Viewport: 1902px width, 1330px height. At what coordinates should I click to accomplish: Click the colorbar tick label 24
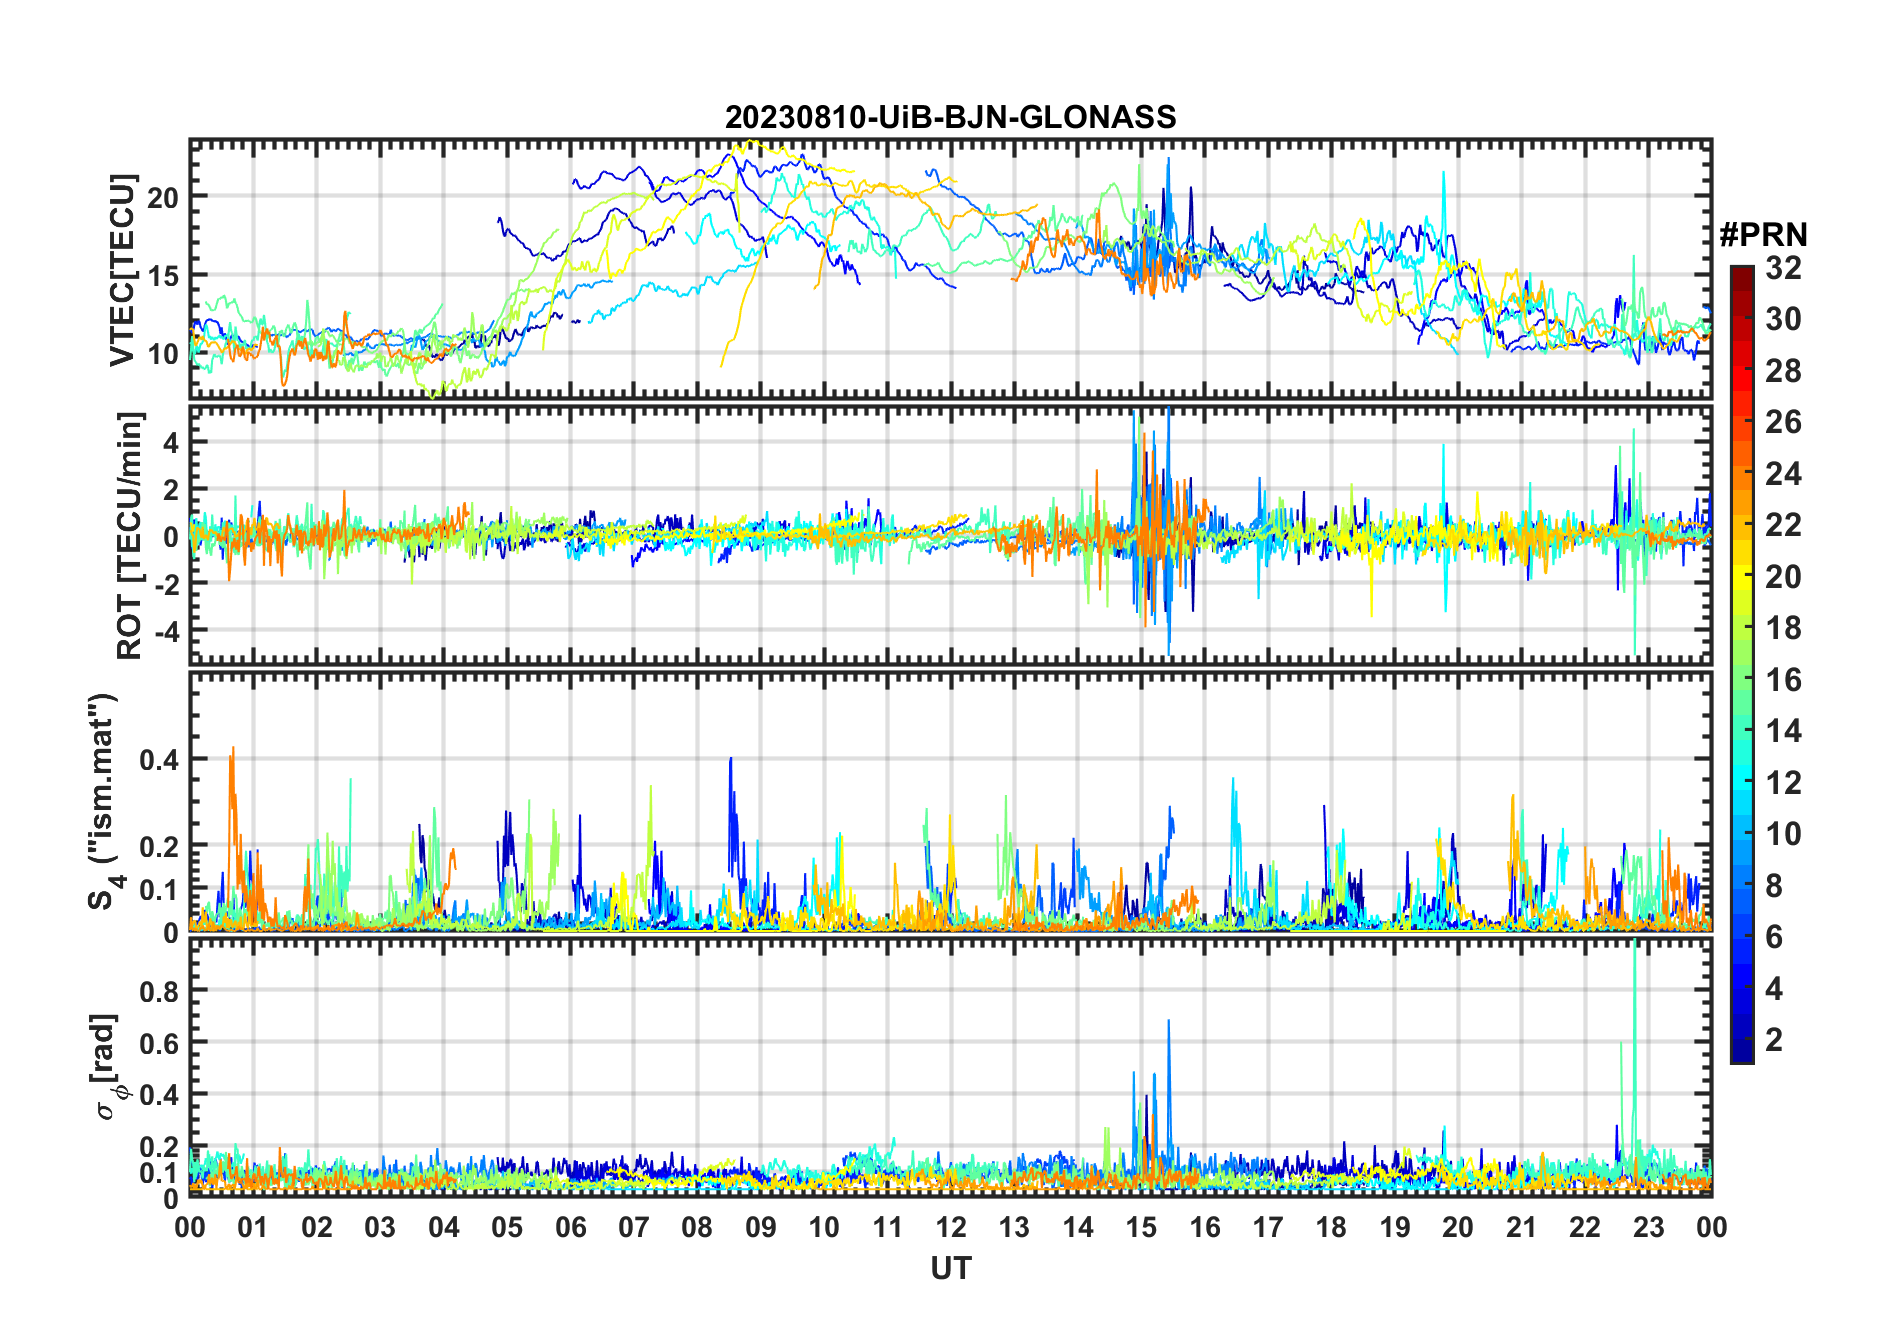pos(1783,474)
